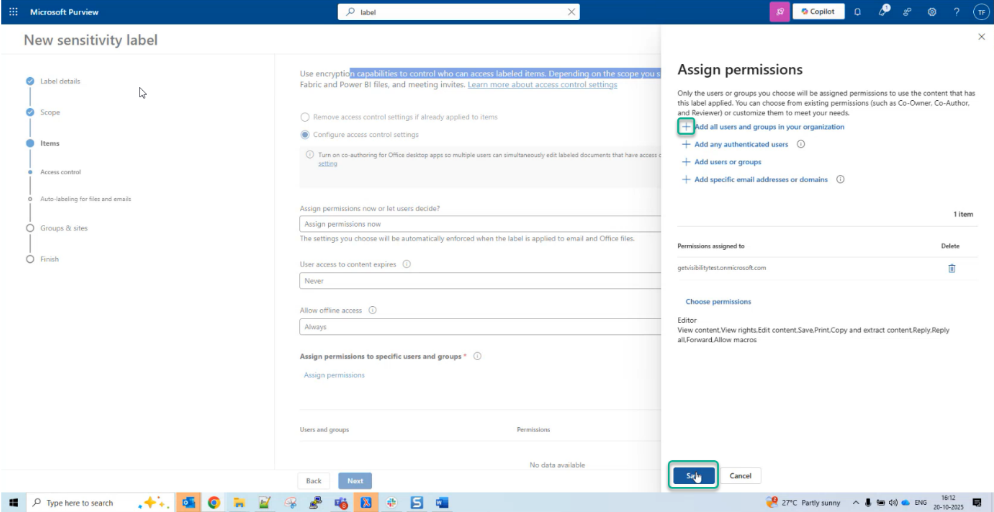
Task: Open Chrome from the Windows taskbar
Action: pos(213,502)
